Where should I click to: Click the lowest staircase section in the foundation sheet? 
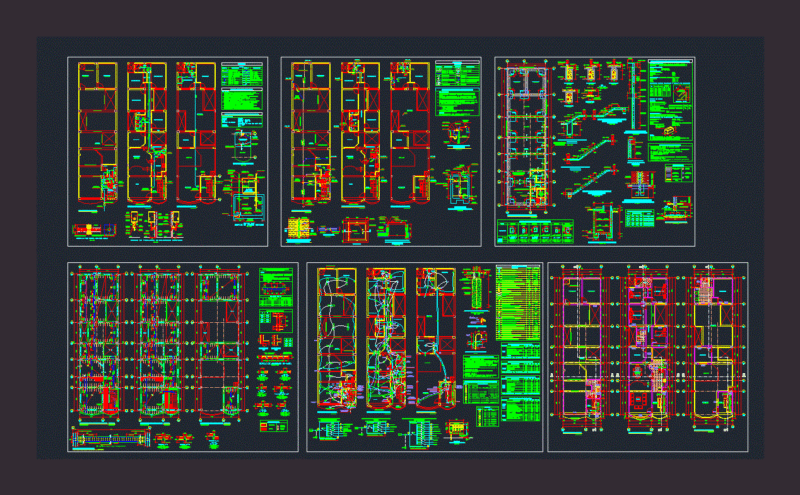591,183
